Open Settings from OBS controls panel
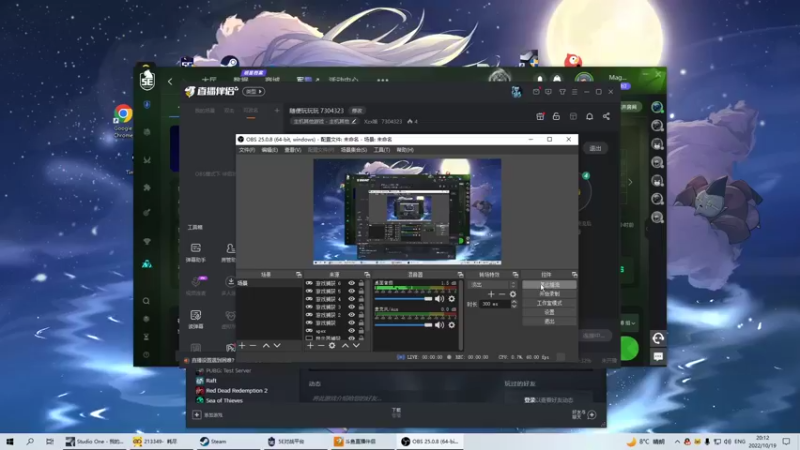This screenshot has width=800, height=450. [549, 312]
